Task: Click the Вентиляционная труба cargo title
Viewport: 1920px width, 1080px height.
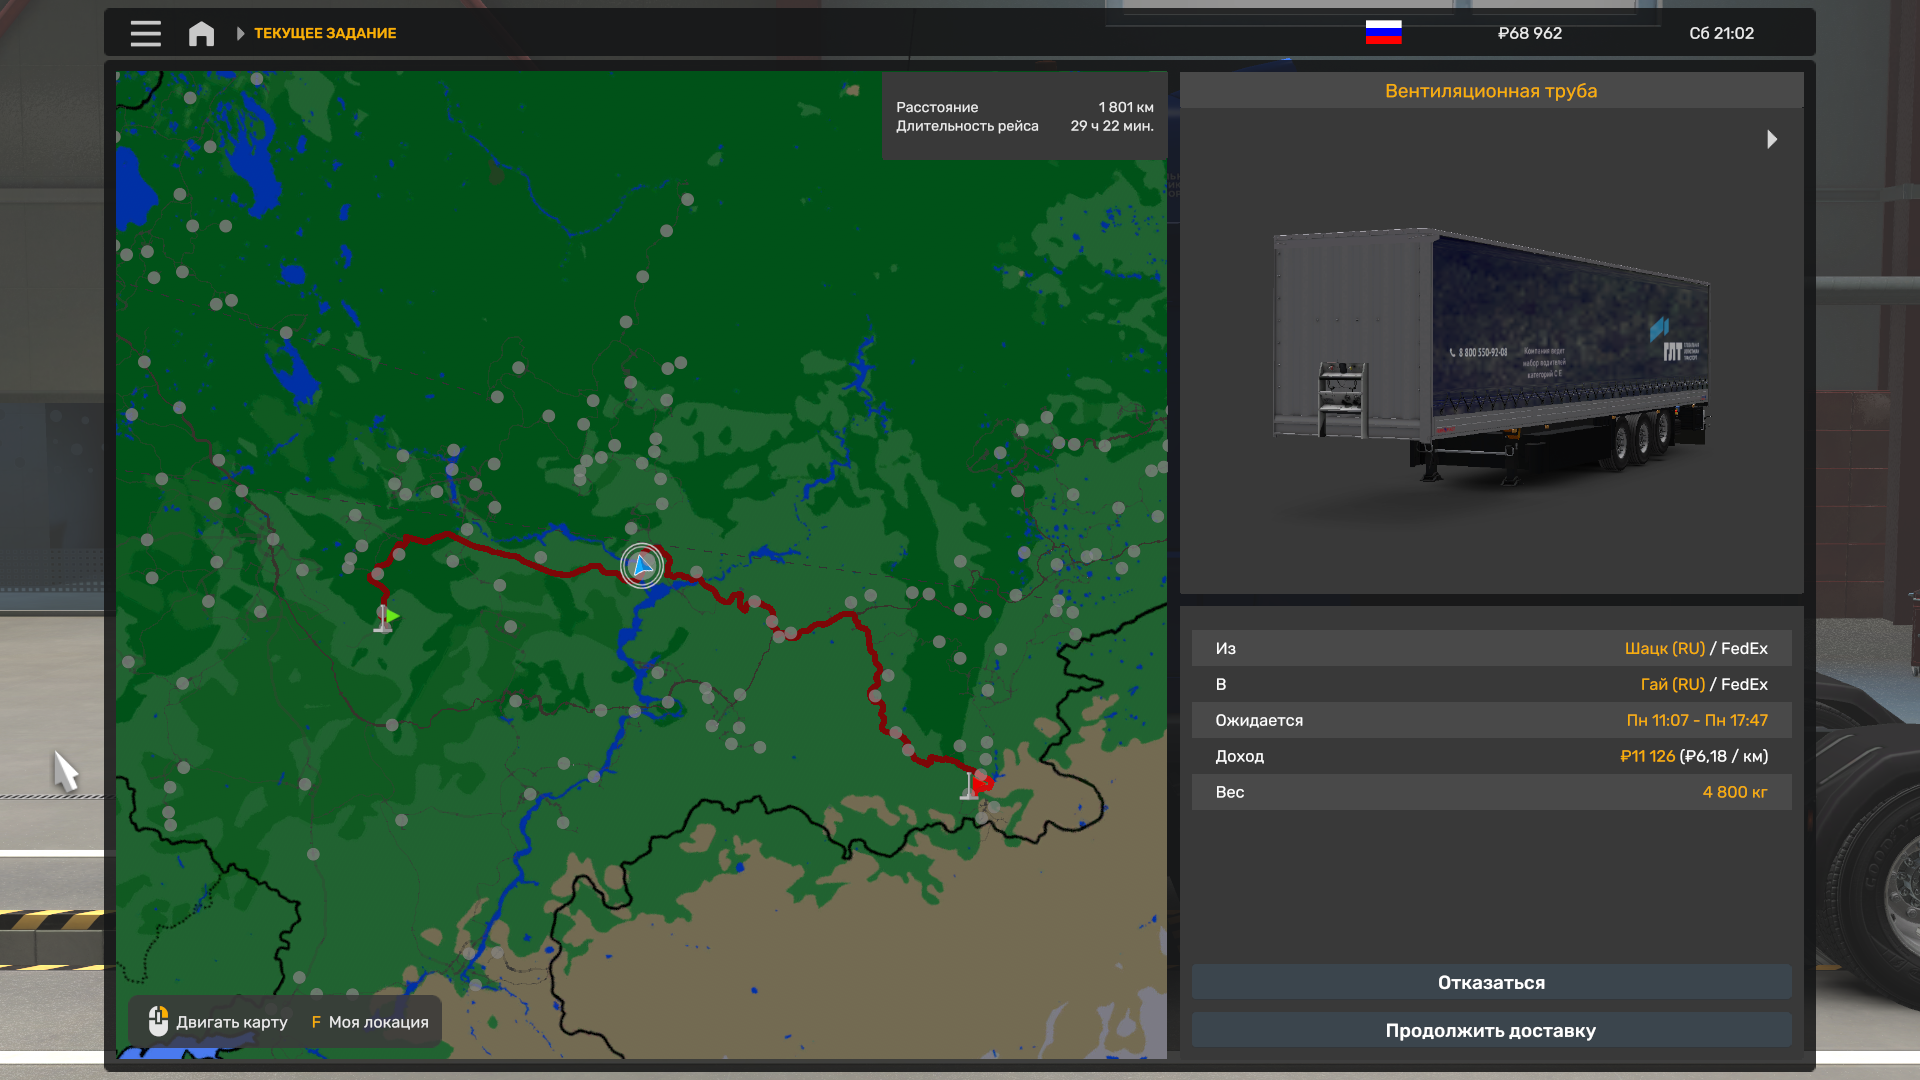Action: 1491,91
